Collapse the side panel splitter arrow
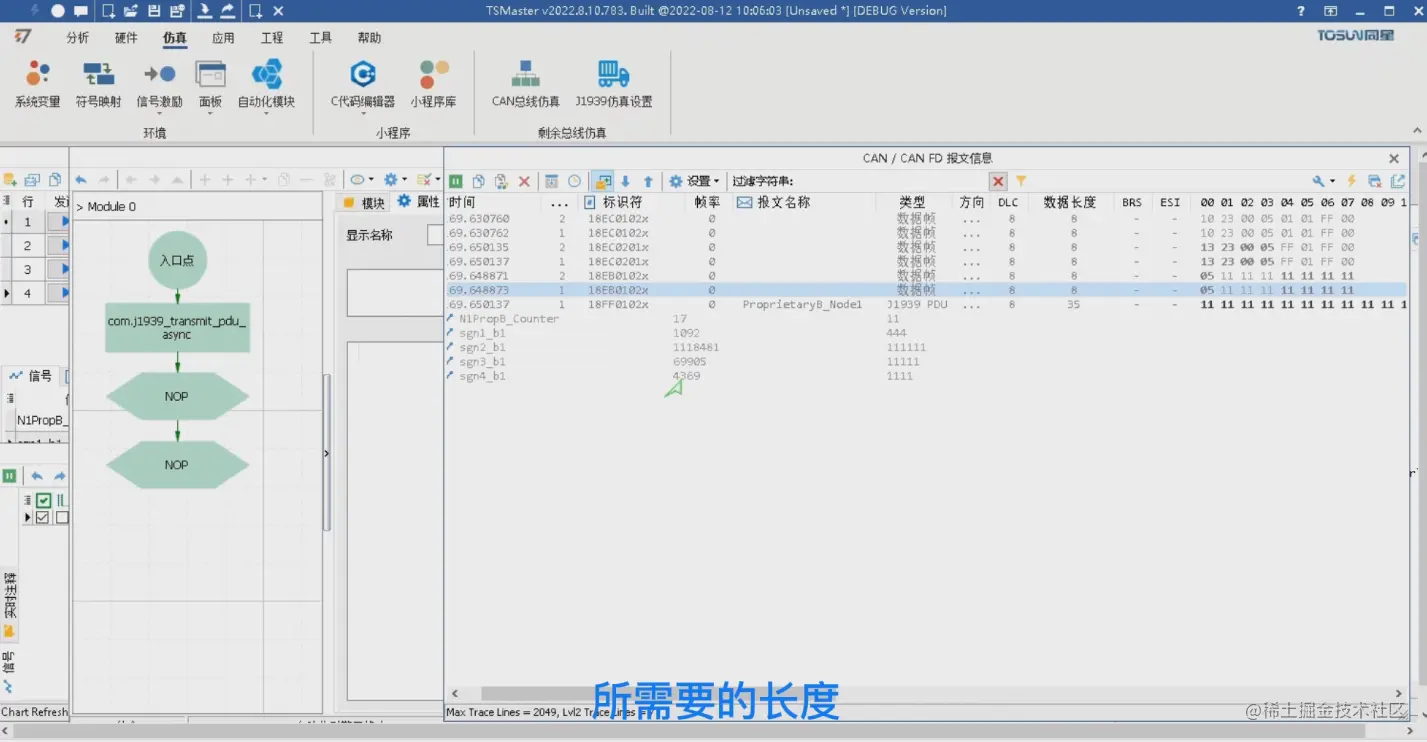Viewport: 1427px width, 742px height. tap(326, 453)
